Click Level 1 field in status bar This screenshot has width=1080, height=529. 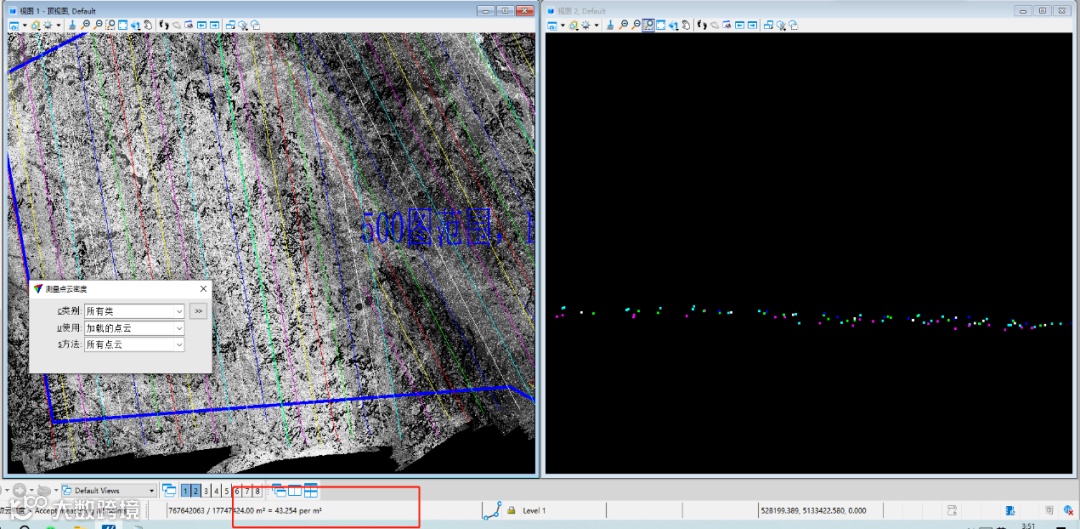563,510
